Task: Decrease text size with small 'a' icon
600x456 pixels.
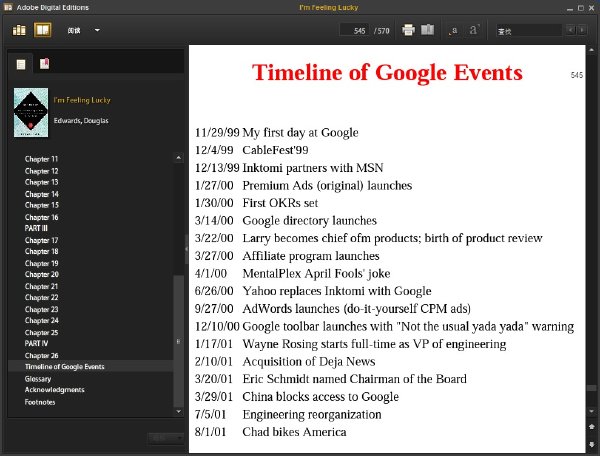Action: (x=453, y=31)
